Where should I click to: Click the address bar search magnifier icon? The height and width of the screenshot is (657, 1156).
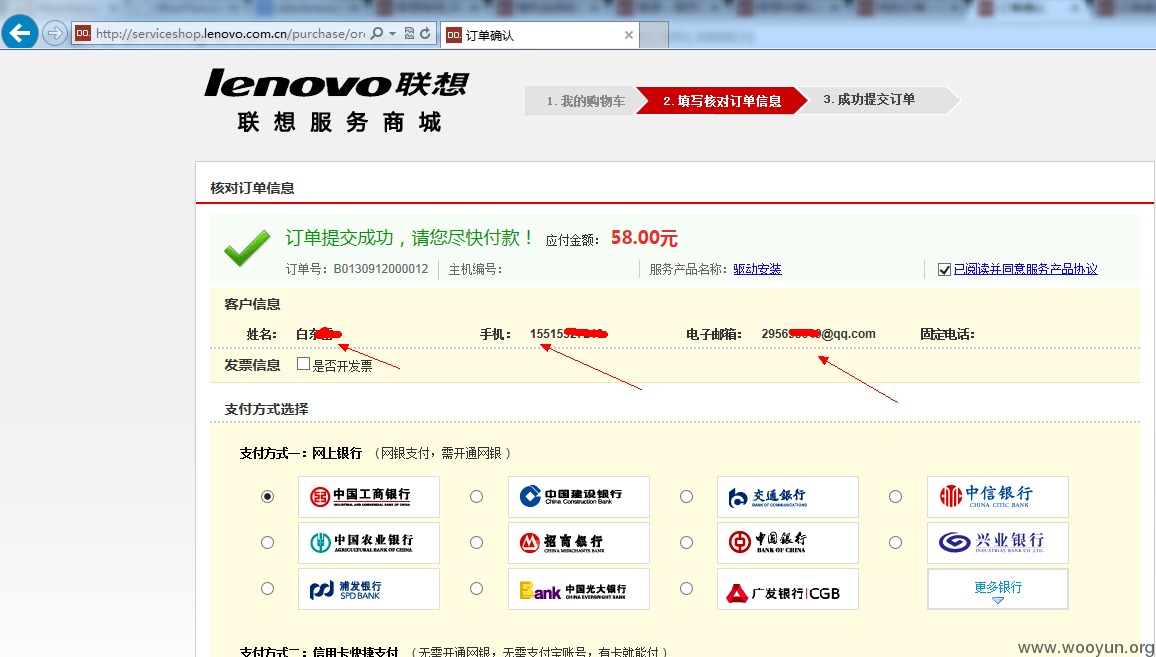[x=377, y=33]
